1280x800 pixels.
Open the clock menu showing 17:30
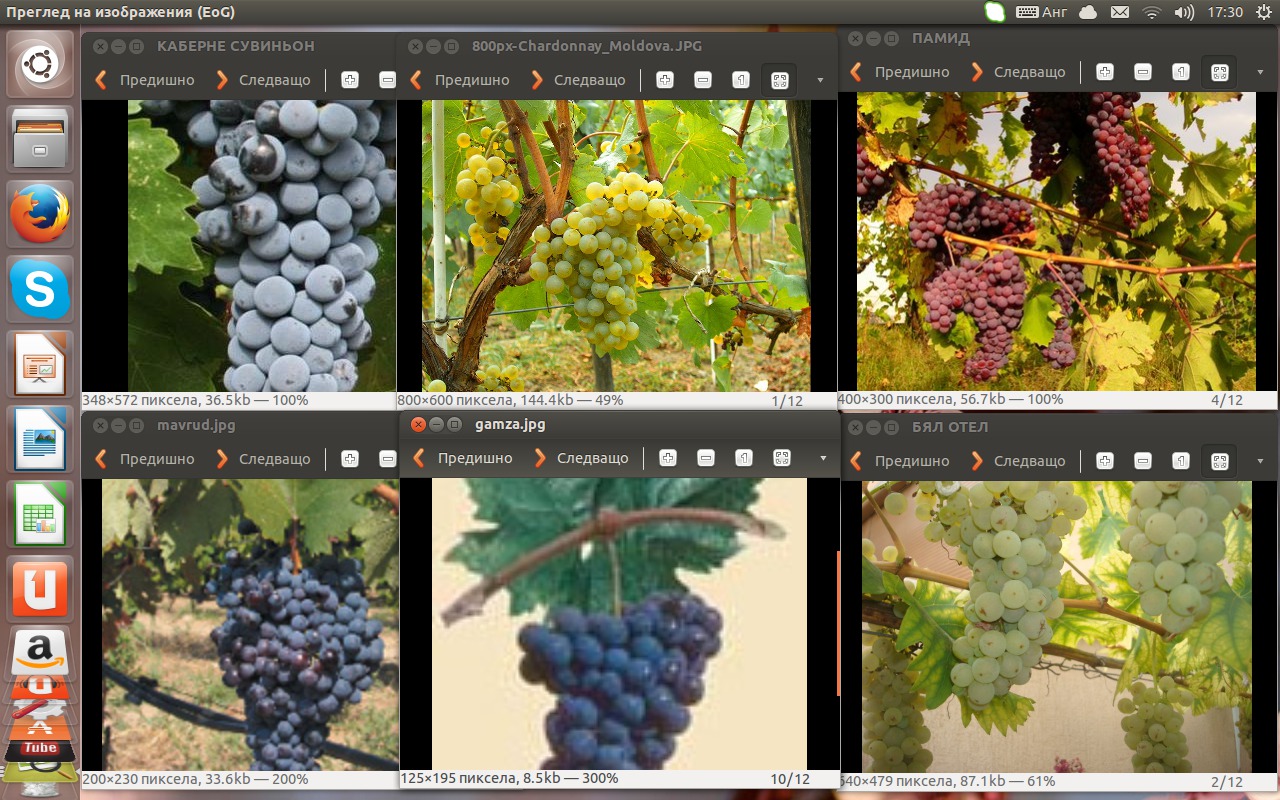(x=1225, y=12)
